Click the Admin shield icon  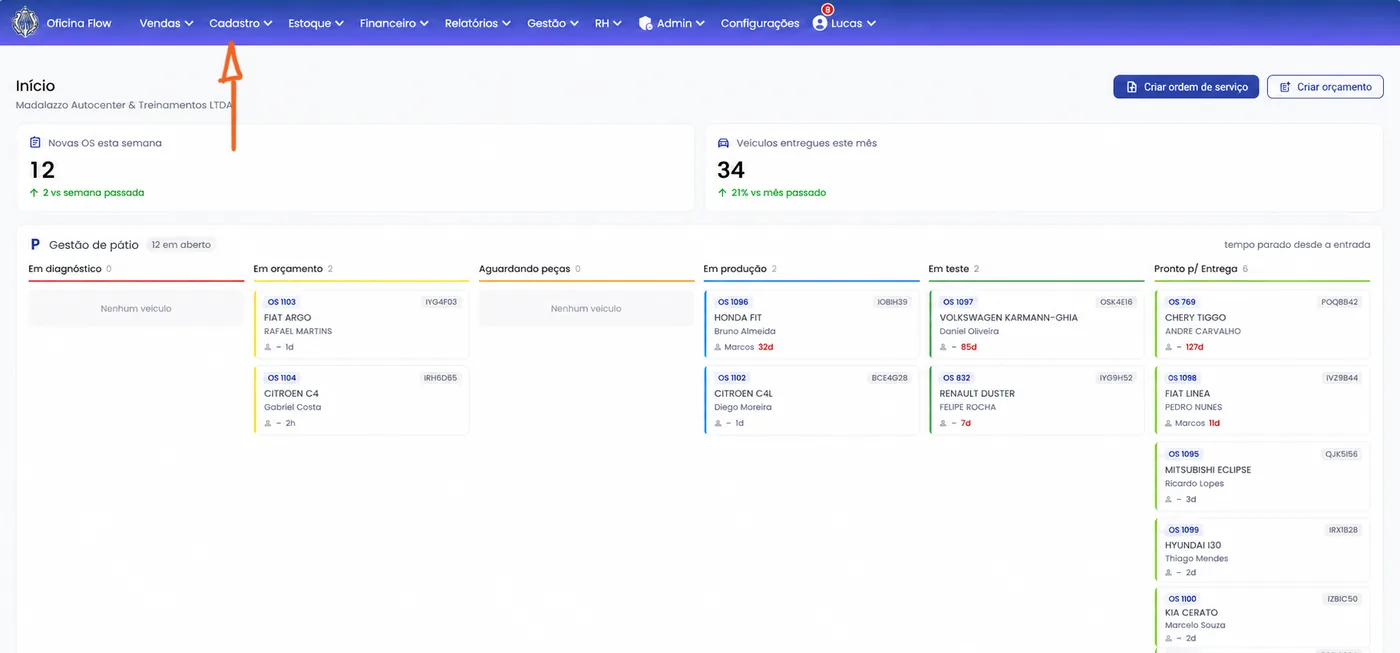pos(645,23)
